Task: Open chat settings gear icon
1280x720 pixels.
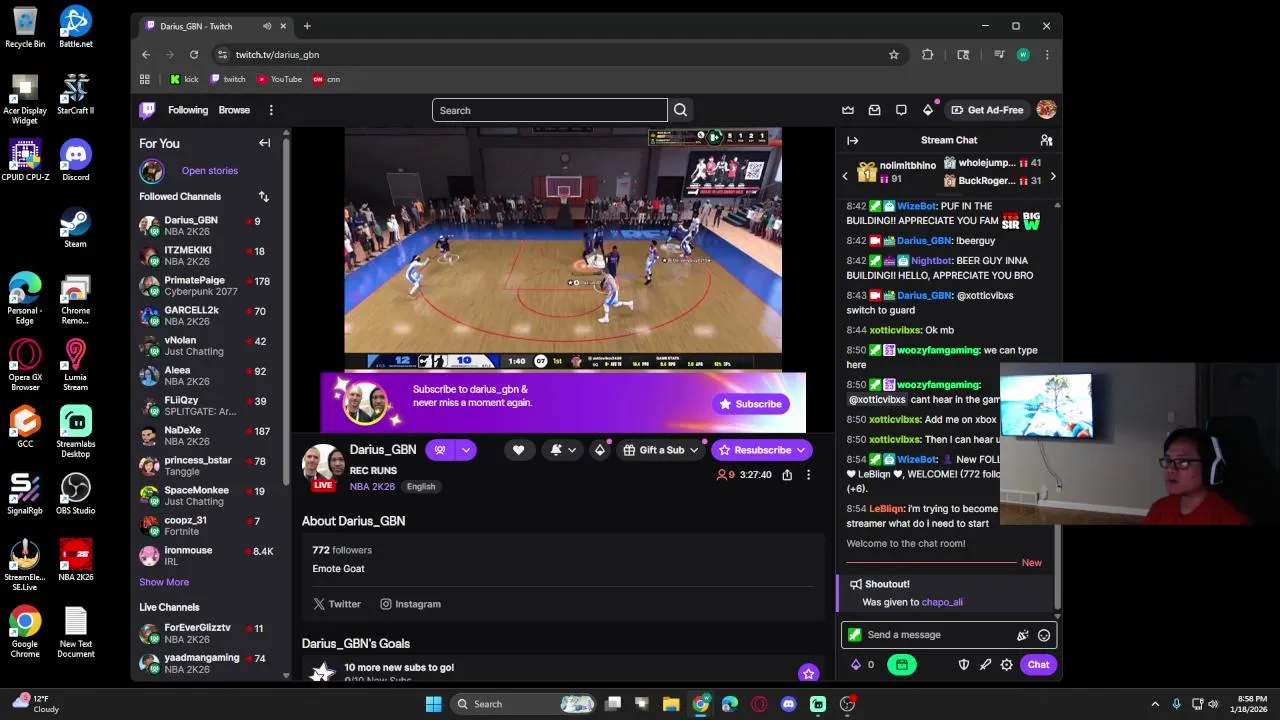Action: (1006, 665)
